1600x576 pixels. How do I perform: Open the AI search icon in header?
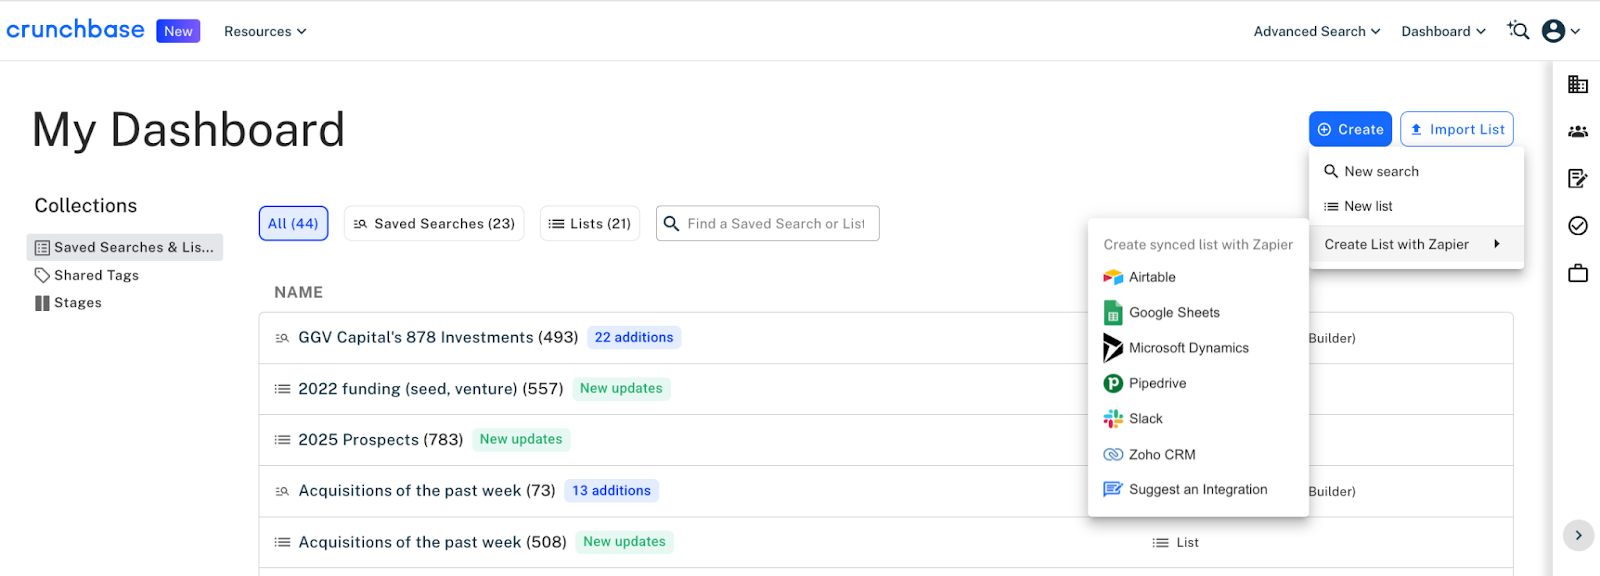[x=1518, y=31]
